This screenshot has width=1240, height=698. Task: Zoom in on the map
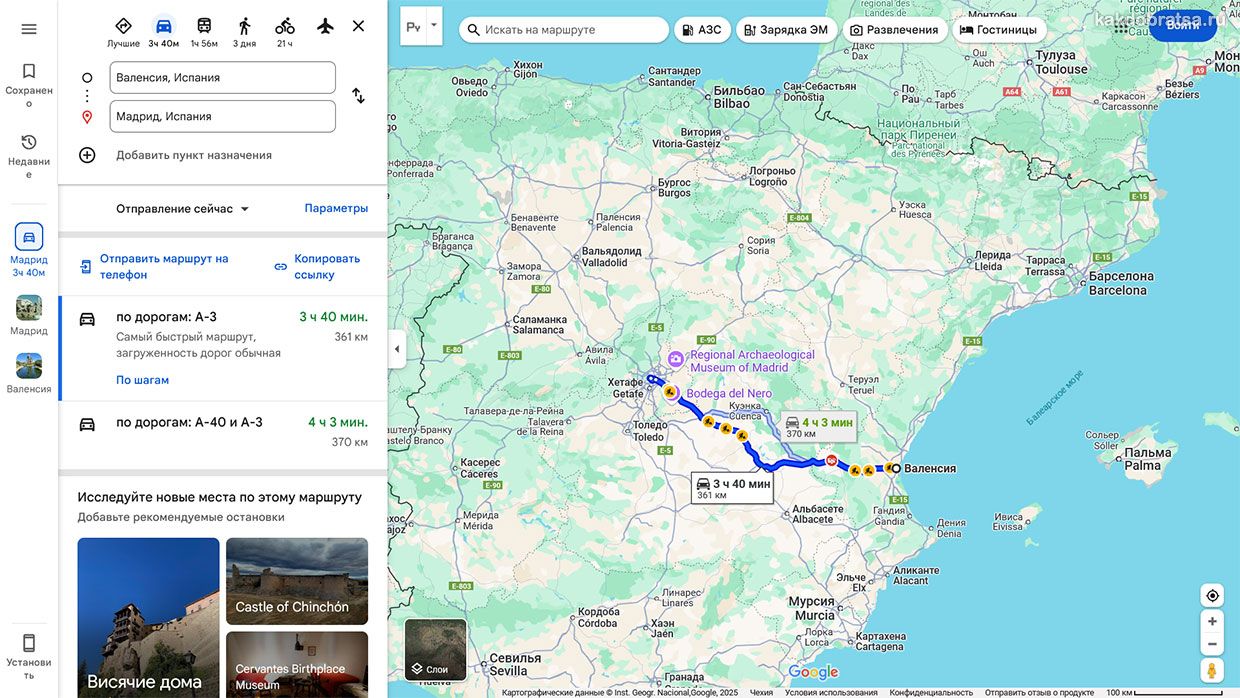tap(1212, 621)
